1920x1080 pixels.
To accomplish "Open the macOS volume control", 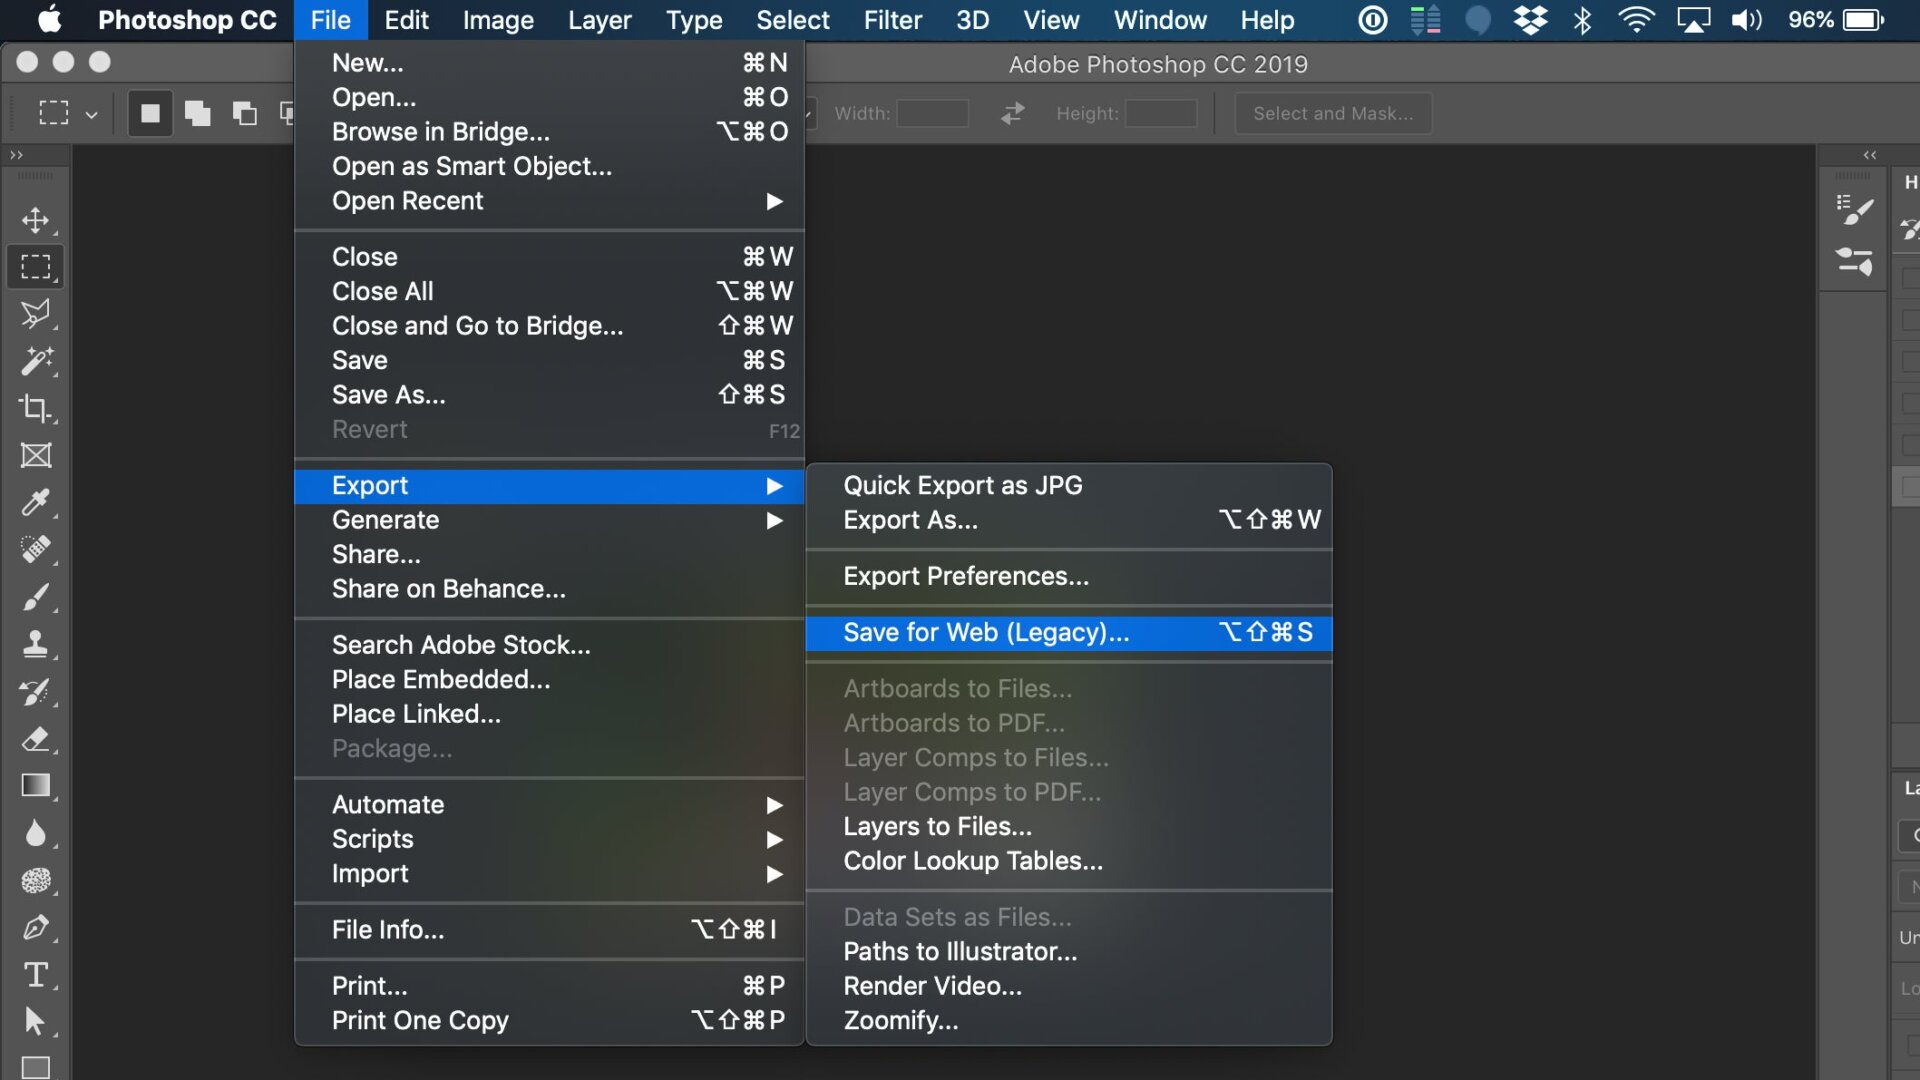I will pyautogui.click(x=1747, y=20).
